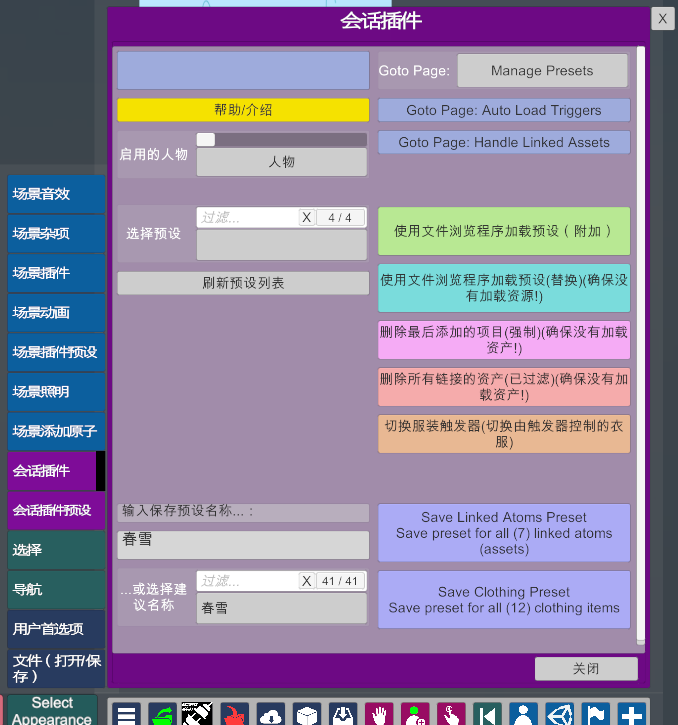Open the suggested name dropdown showing 春雪

coord(281,608)
